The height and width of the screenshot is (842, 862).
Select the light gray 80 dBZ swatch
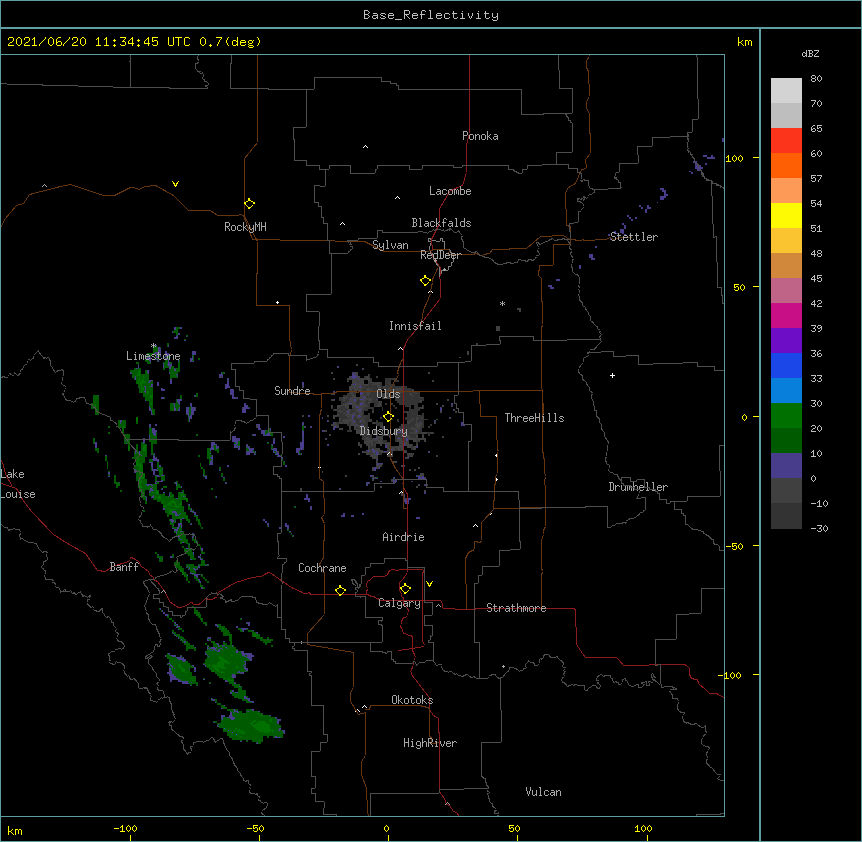(x=786, y=90)
